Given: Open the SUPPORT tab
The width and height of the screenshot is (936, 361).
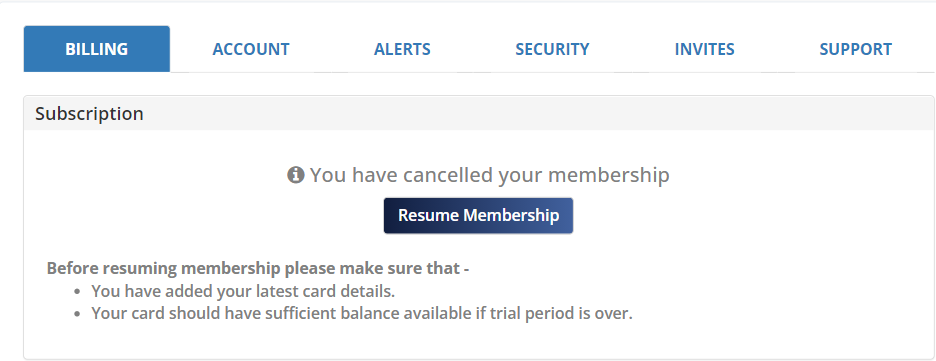Looking at the screenshot, I should click(x=855, y=49).
